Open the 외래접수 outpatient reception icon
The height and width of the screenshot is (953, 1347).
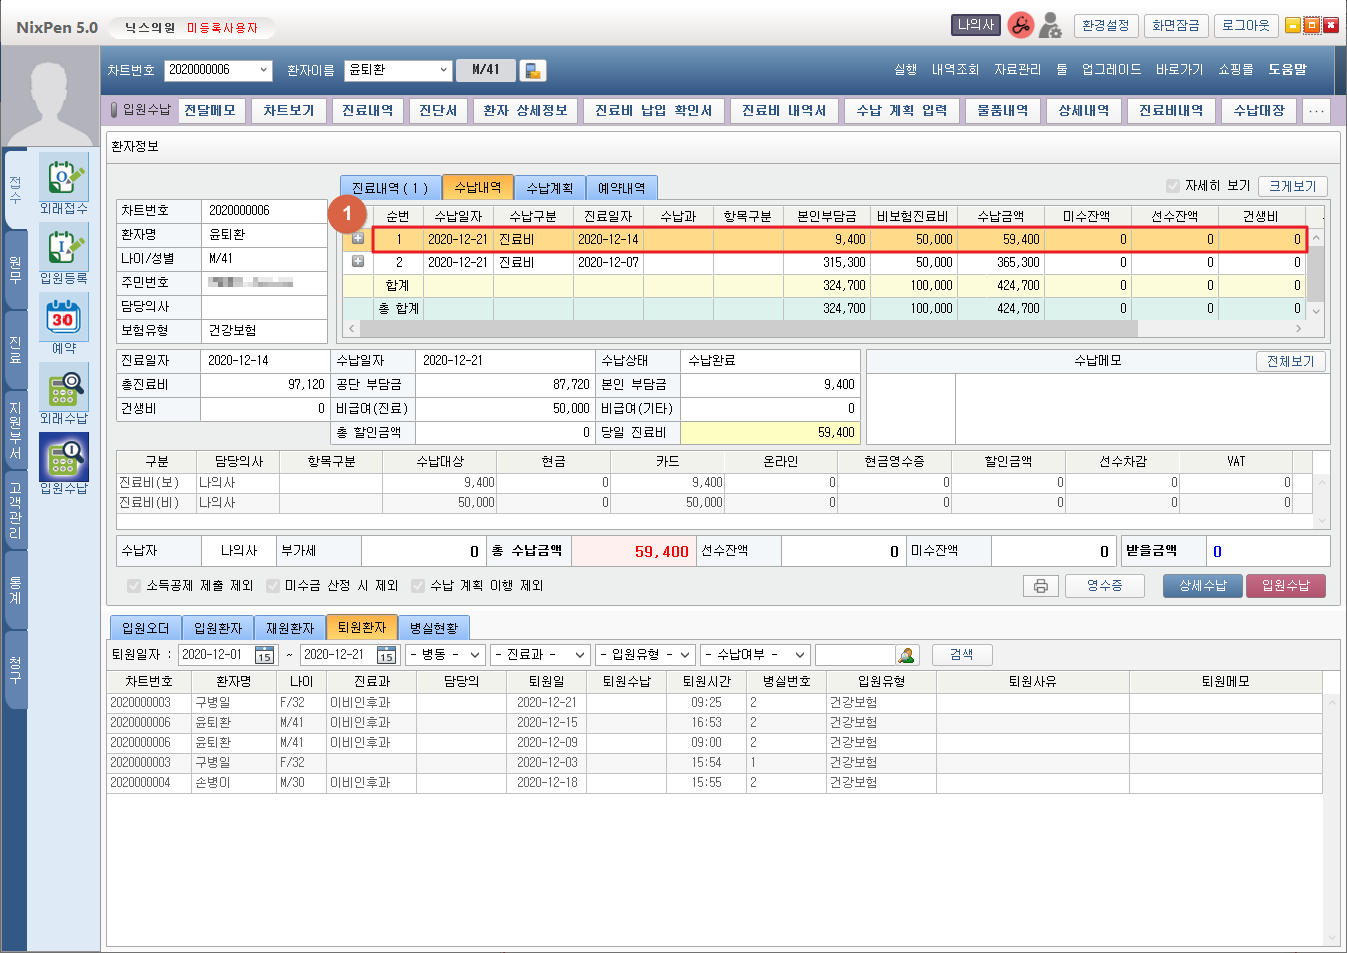point(63,178)
